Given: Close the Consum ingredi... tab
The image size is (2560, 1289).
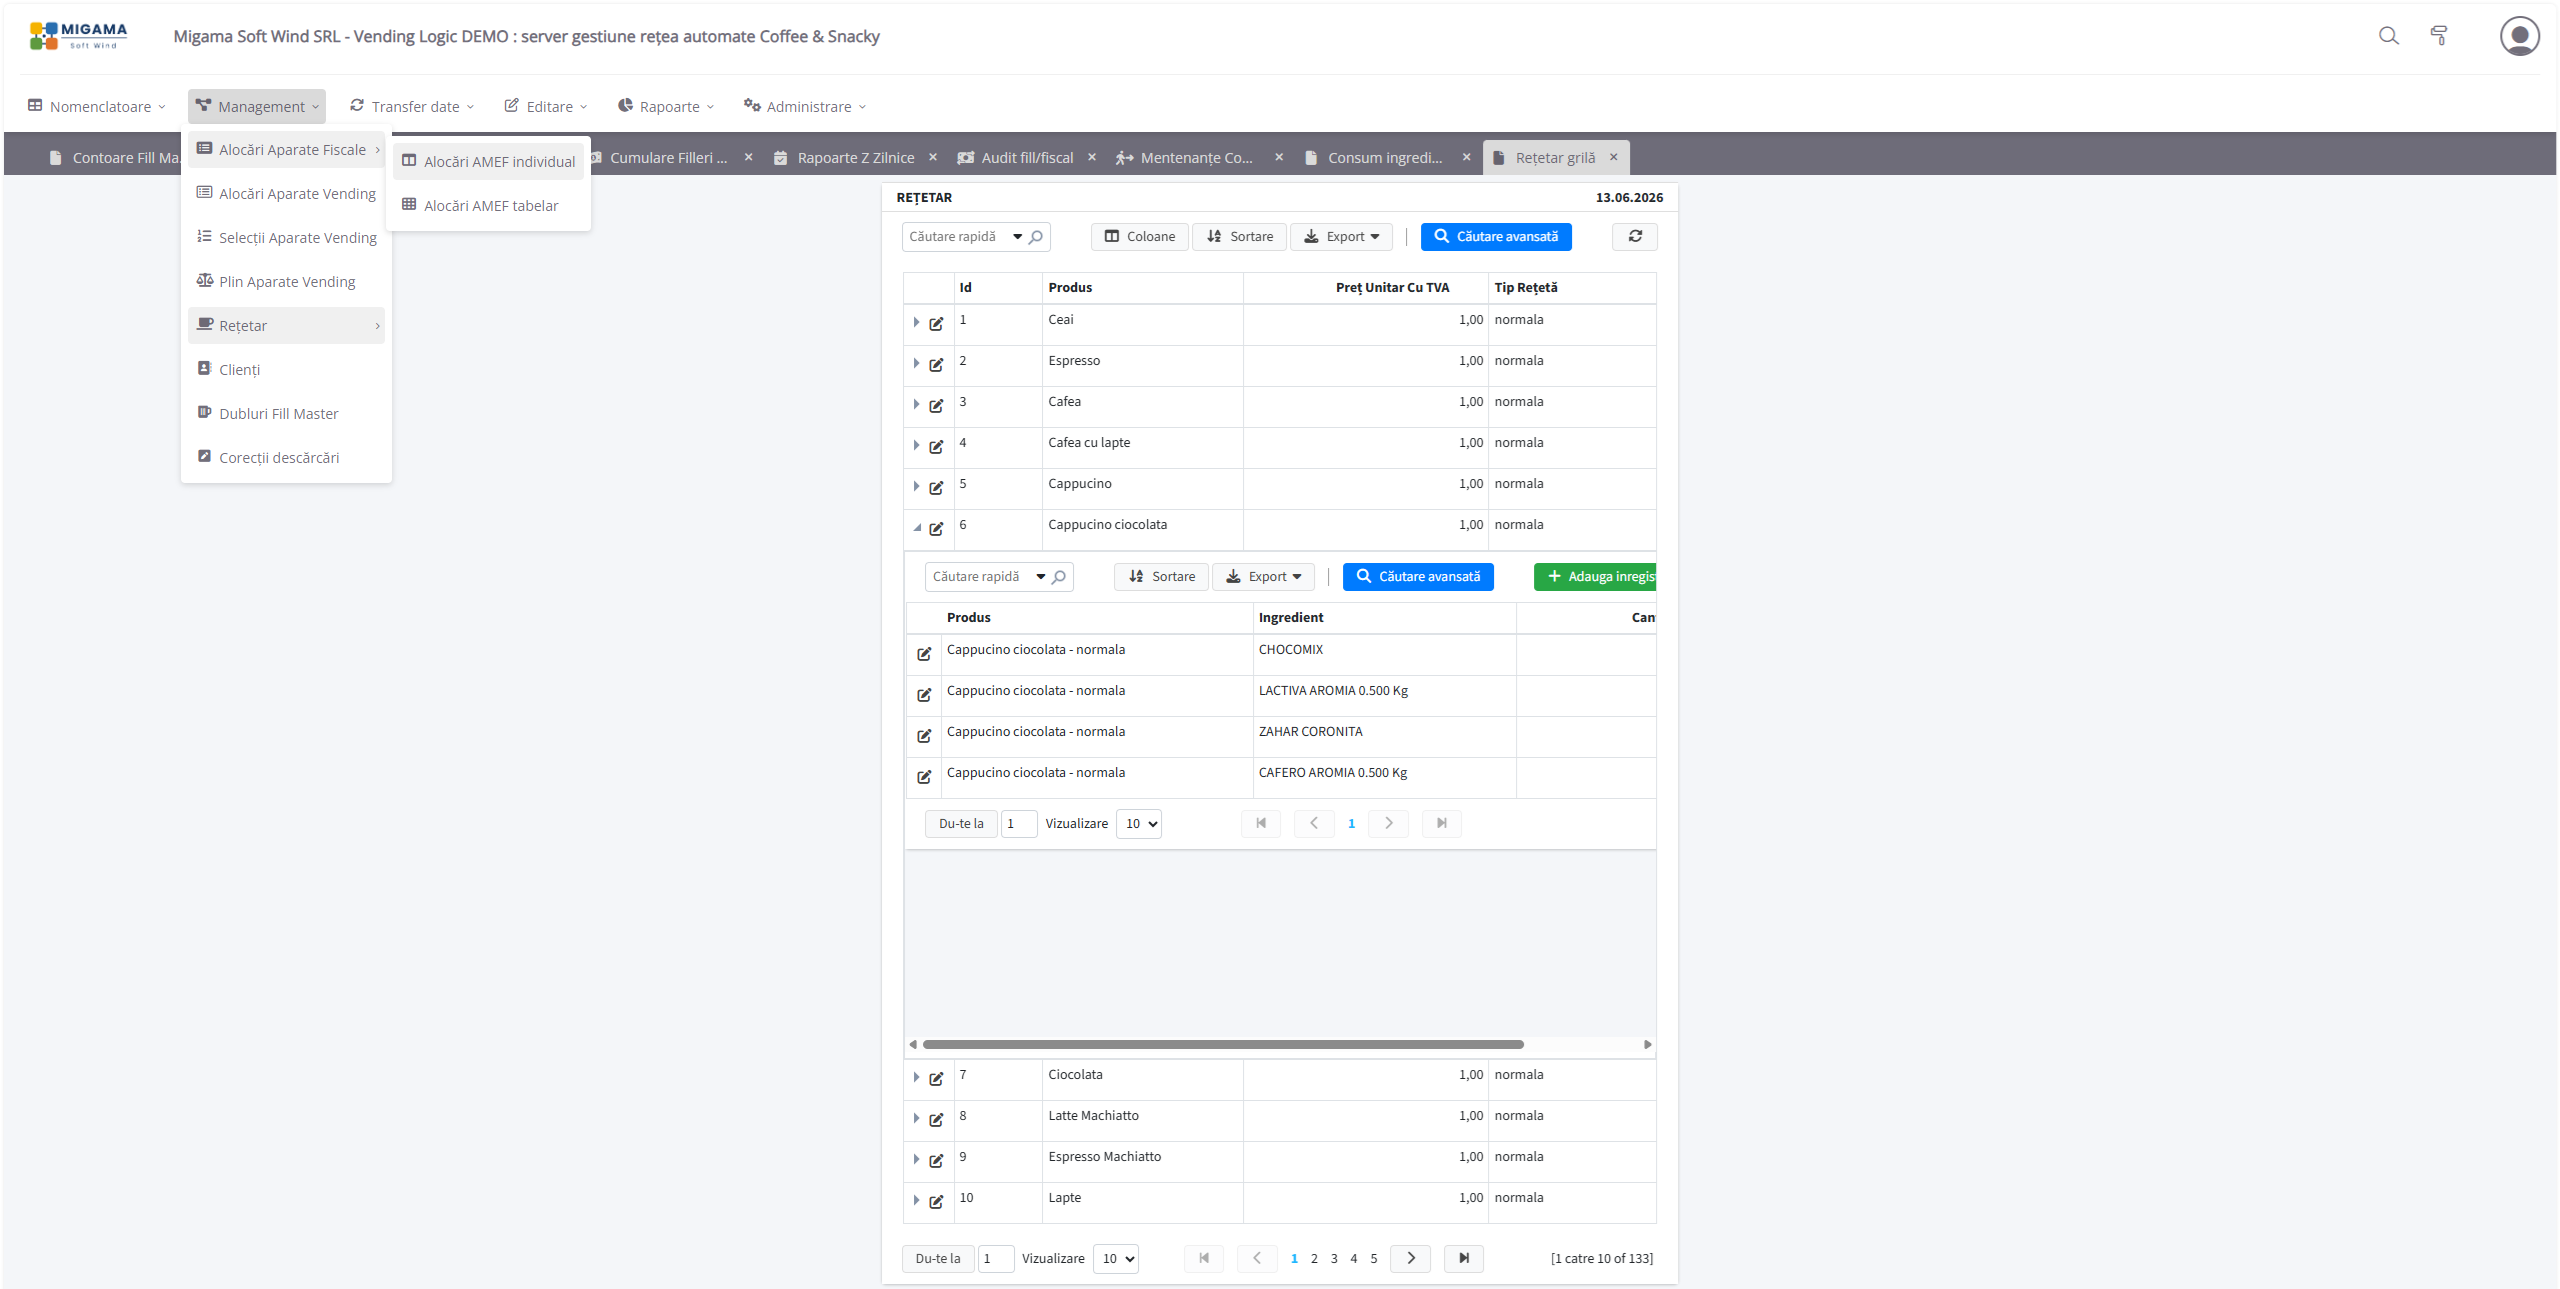Looking at the screenshot, I should click(1467, 157).
